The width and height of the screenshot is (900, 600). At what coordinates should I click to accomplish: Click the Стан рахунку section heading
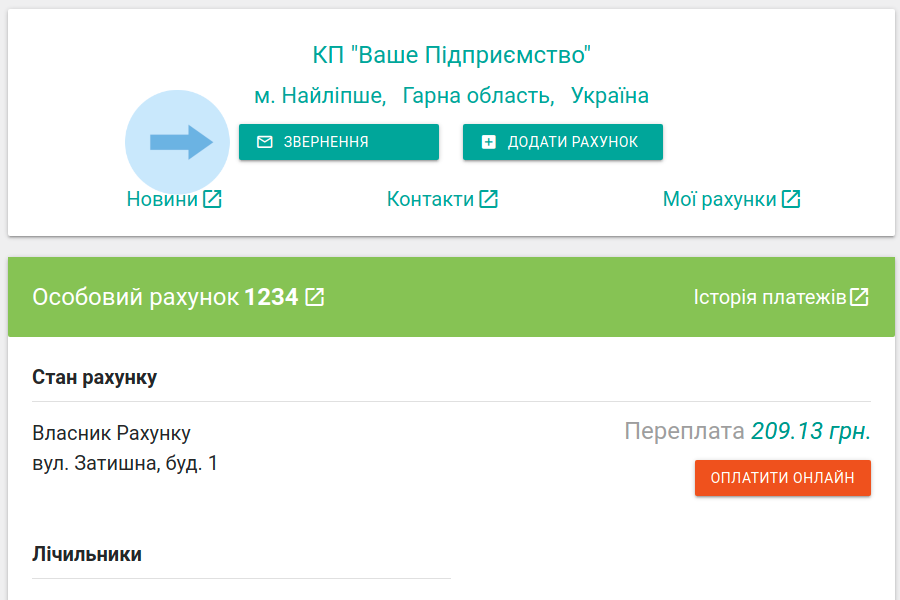[95, 377]
